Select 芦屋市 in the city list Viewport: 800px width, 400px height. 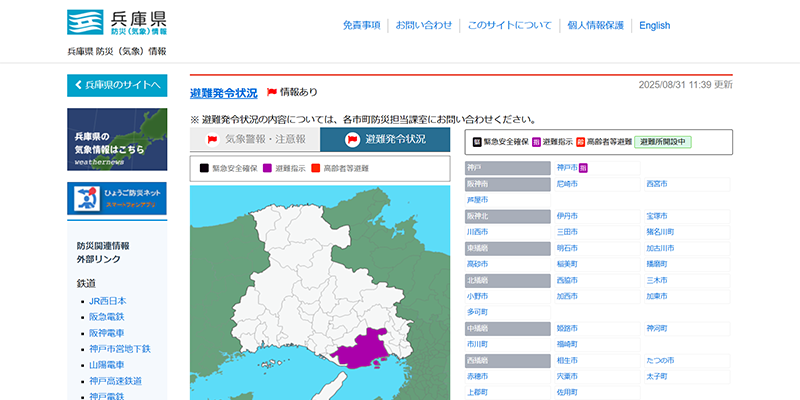click(x=477, y=200)
